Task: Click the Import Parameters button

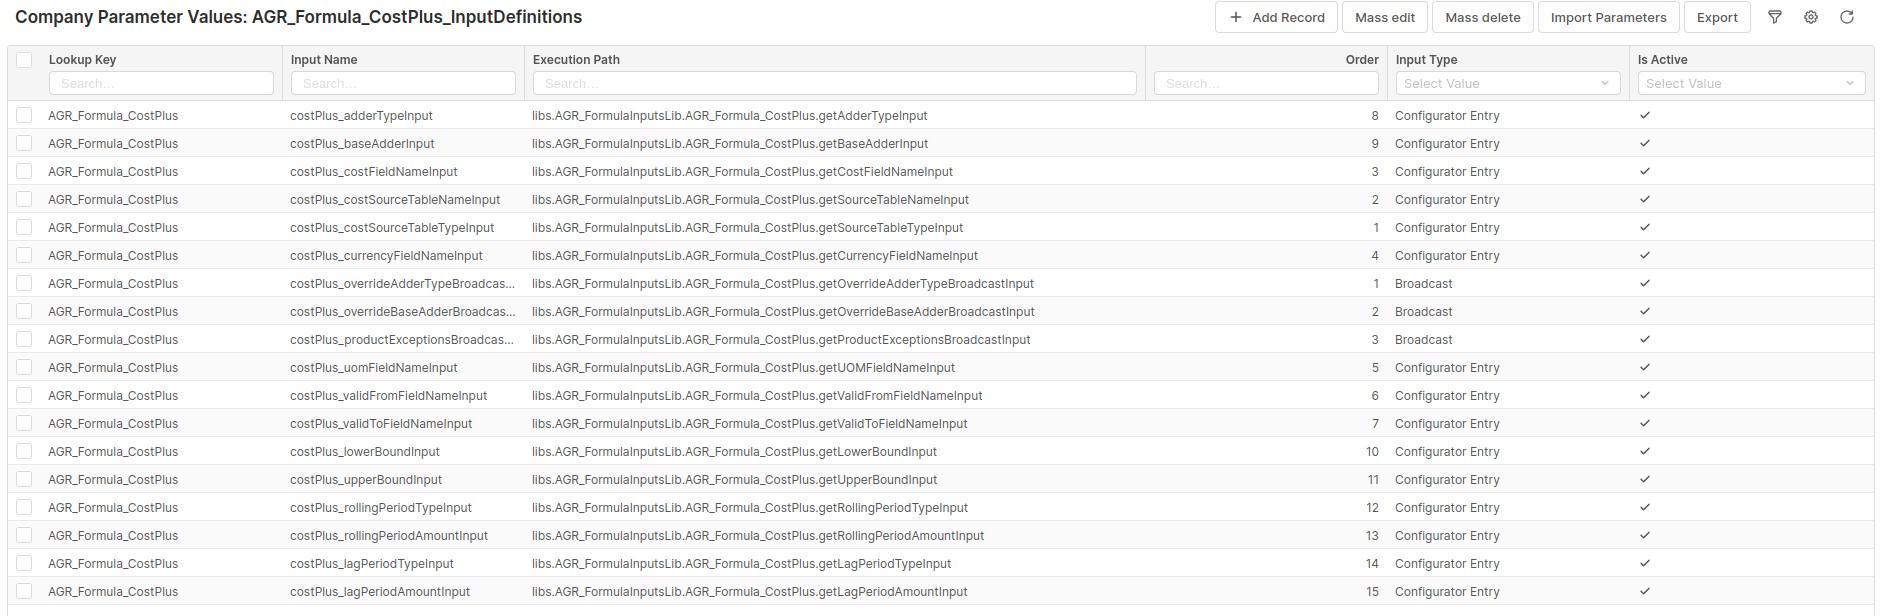Action: click(x=1608, y=17)
